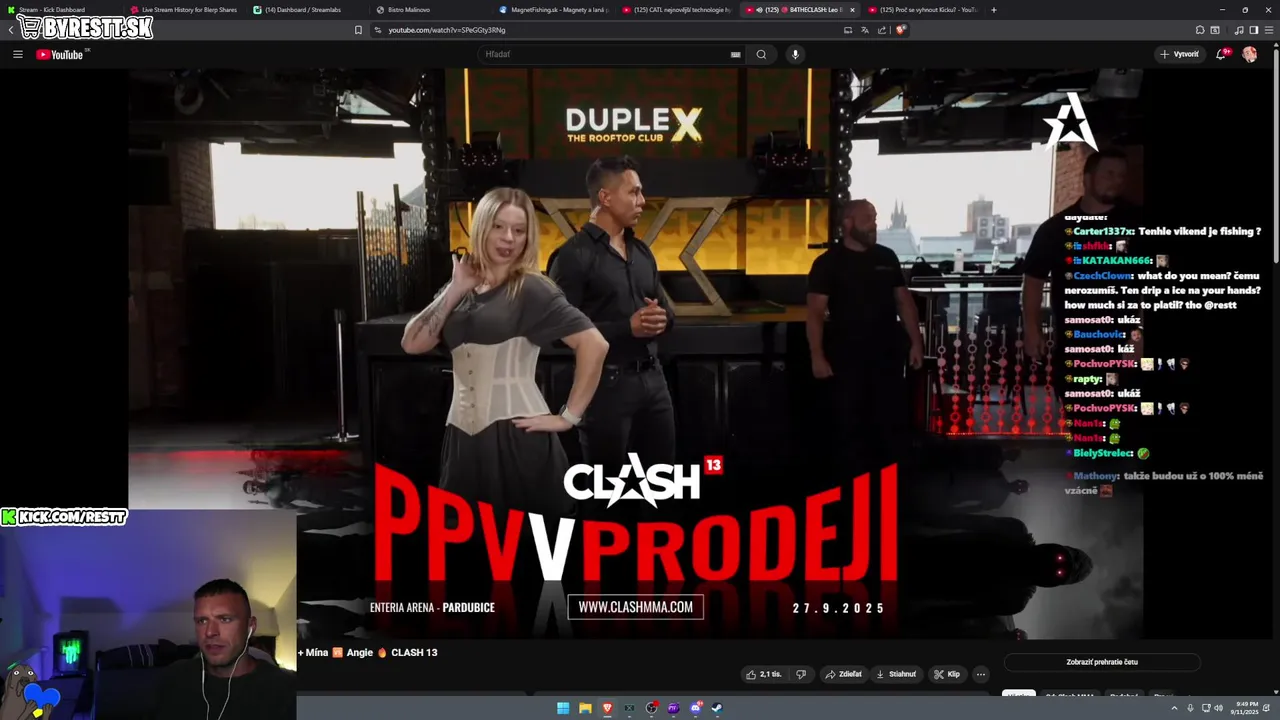The height and width of the screenshot is (720, 1280).
Task: Open the purple app icon in taskbar
Action: 673,708
